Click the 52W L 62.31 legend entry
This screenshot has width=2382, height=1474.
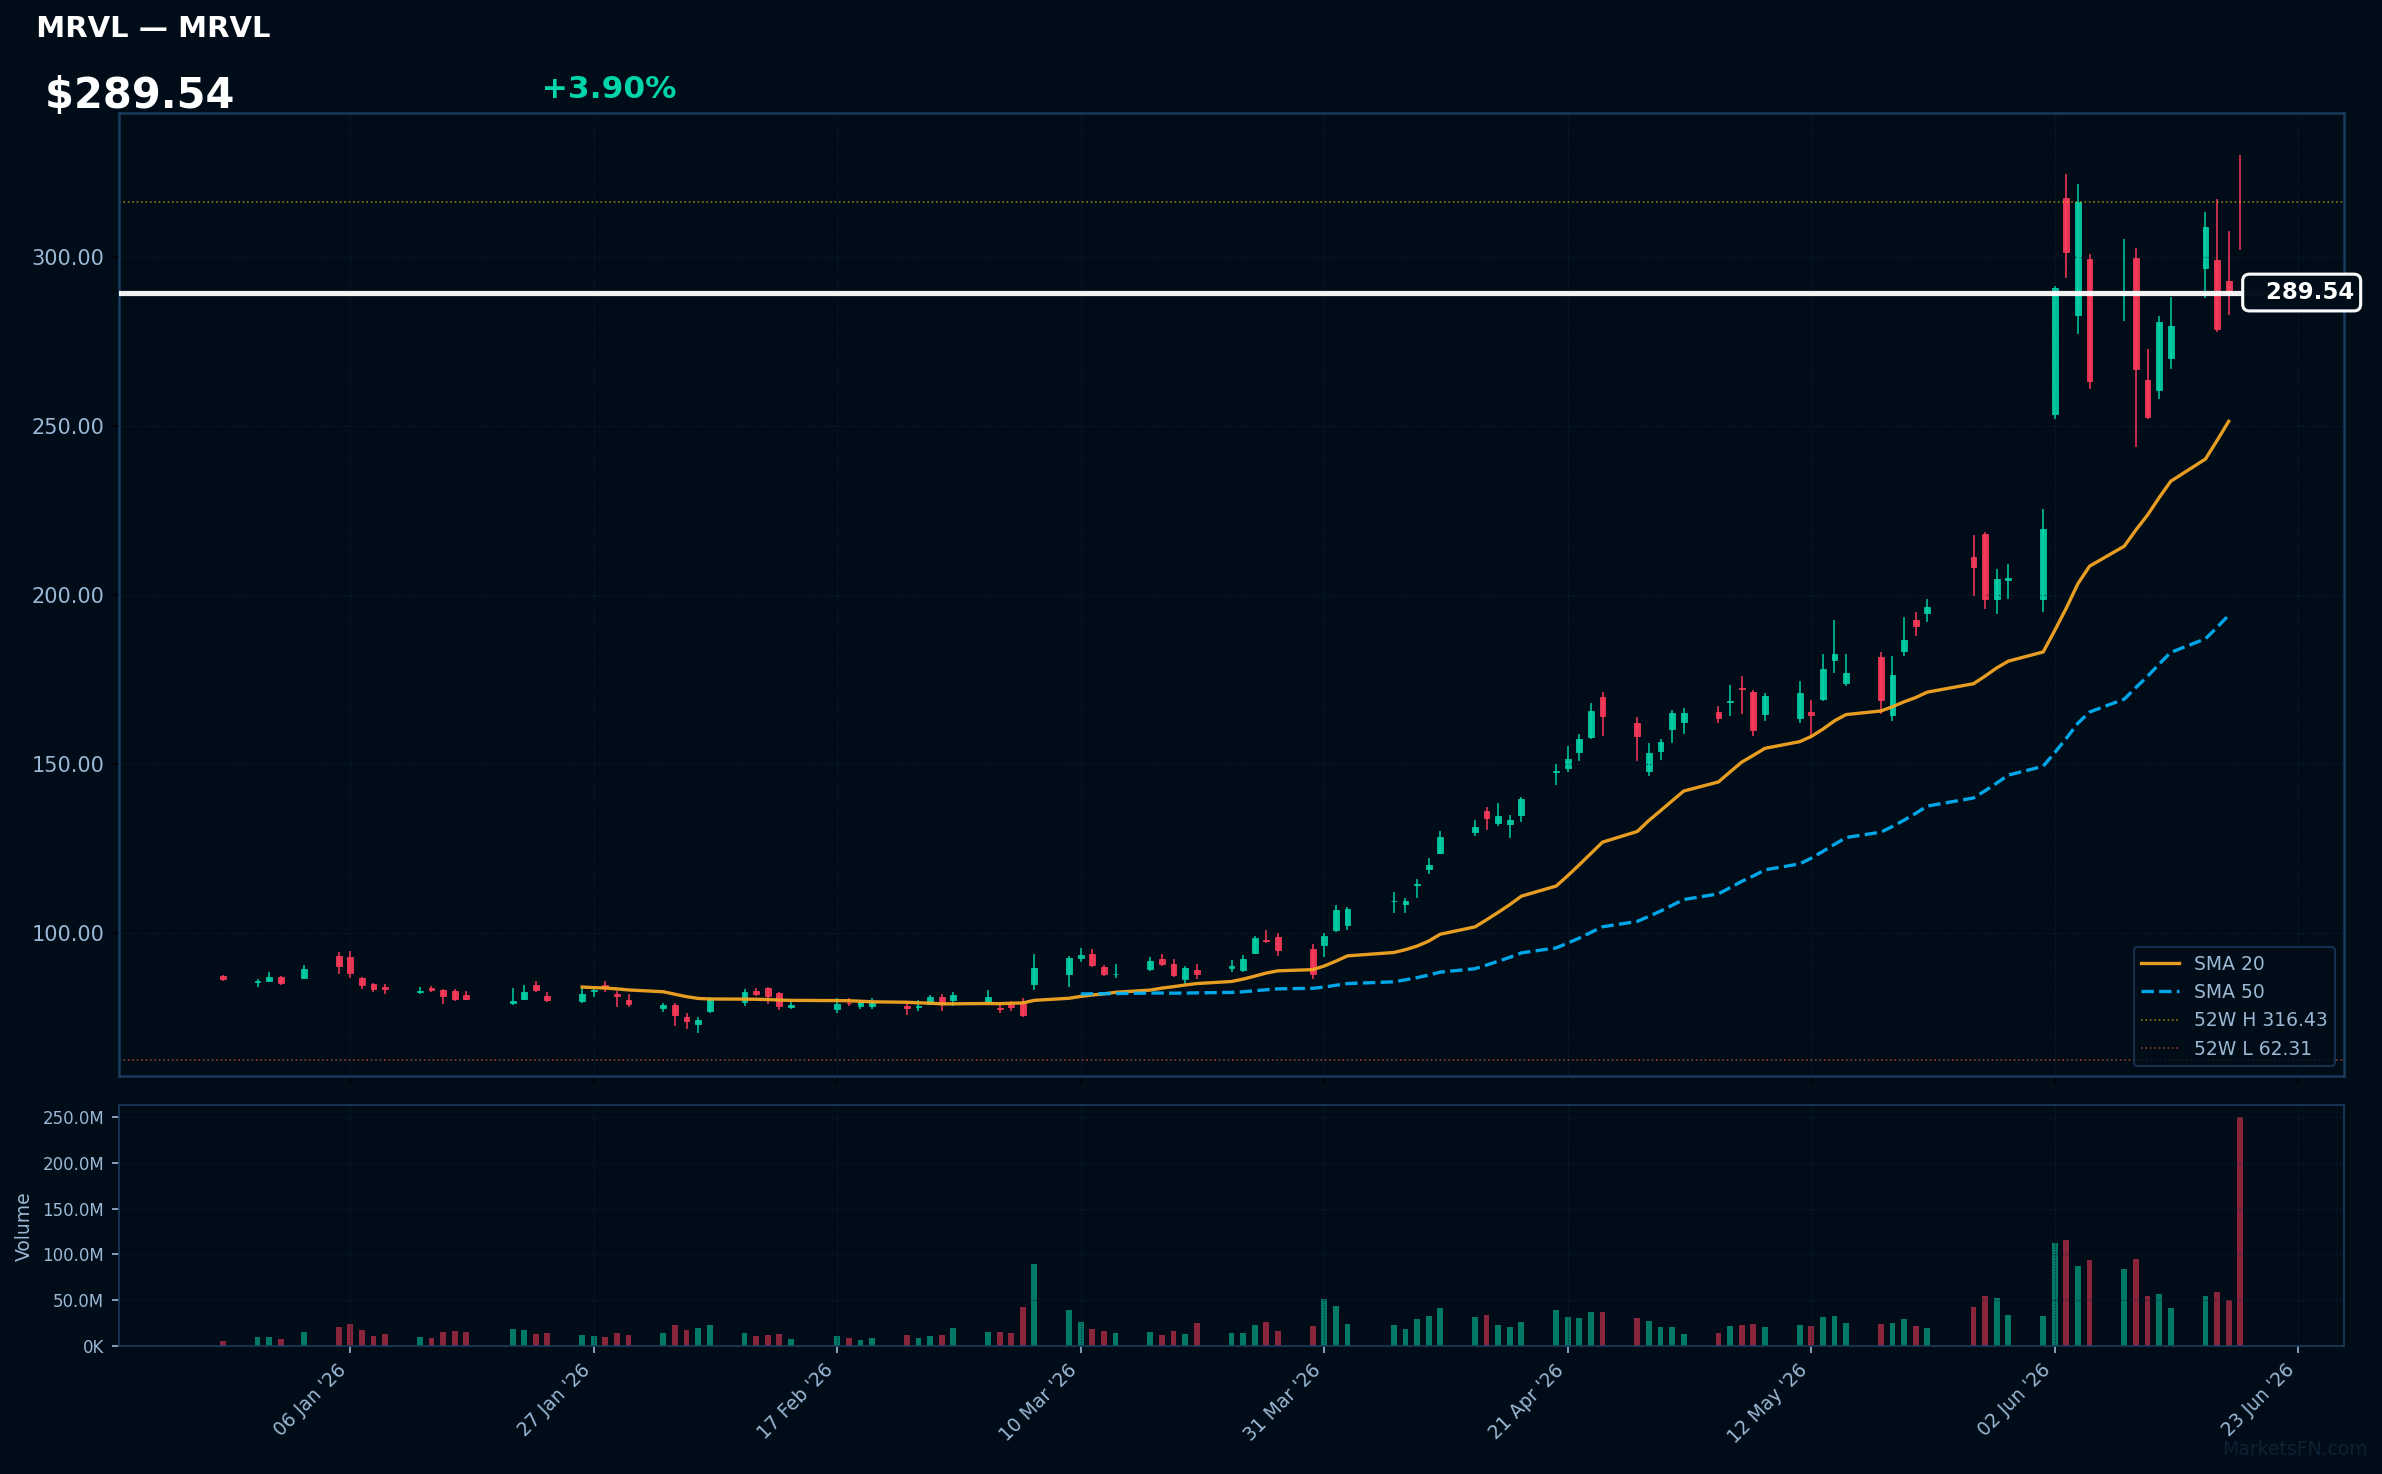point(2225,1048)
